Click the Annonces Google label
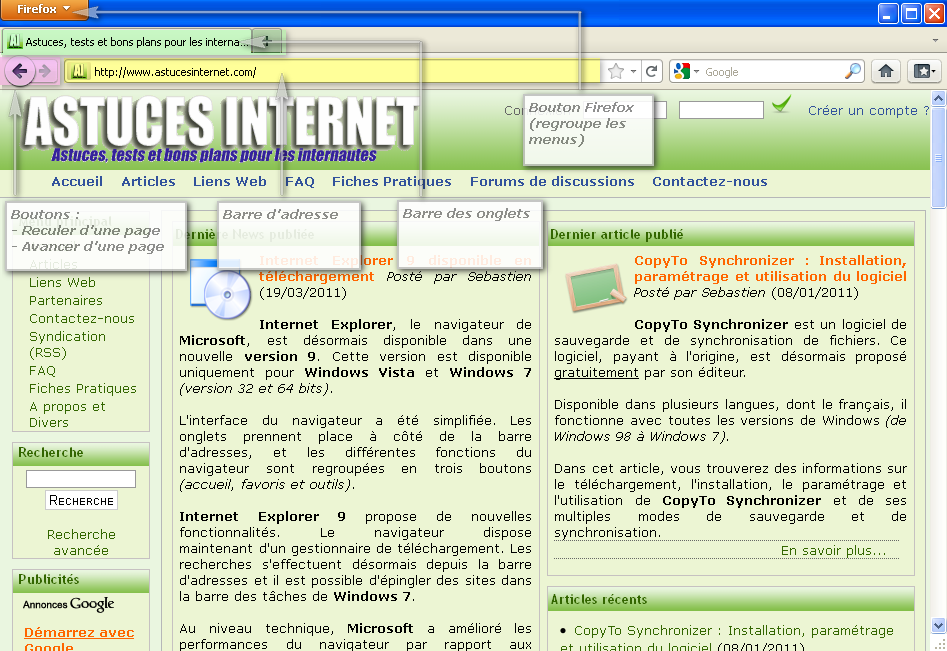The height and width of the screenshot is (651, 947). click(68, 604)
